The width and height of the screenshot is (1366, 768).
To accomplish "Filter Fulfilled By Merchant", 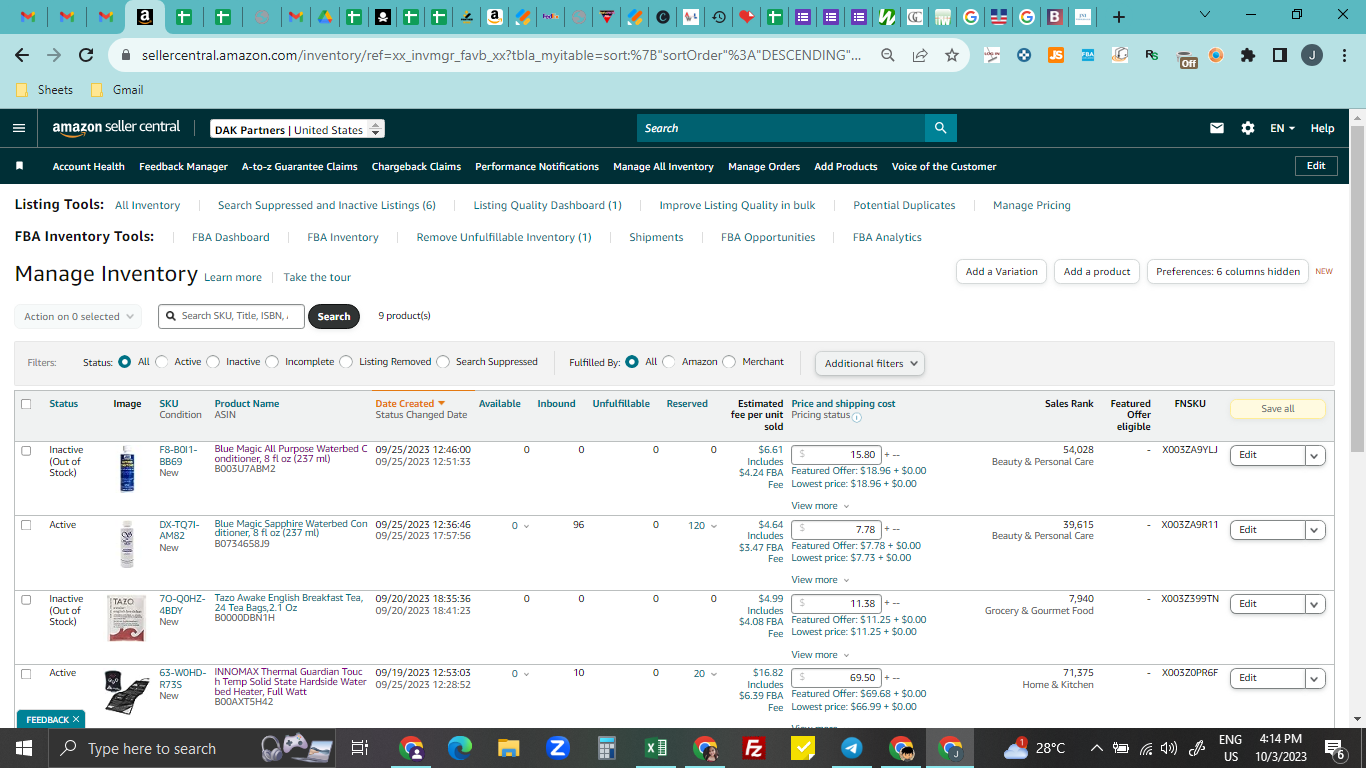I will tap(729, 362).
